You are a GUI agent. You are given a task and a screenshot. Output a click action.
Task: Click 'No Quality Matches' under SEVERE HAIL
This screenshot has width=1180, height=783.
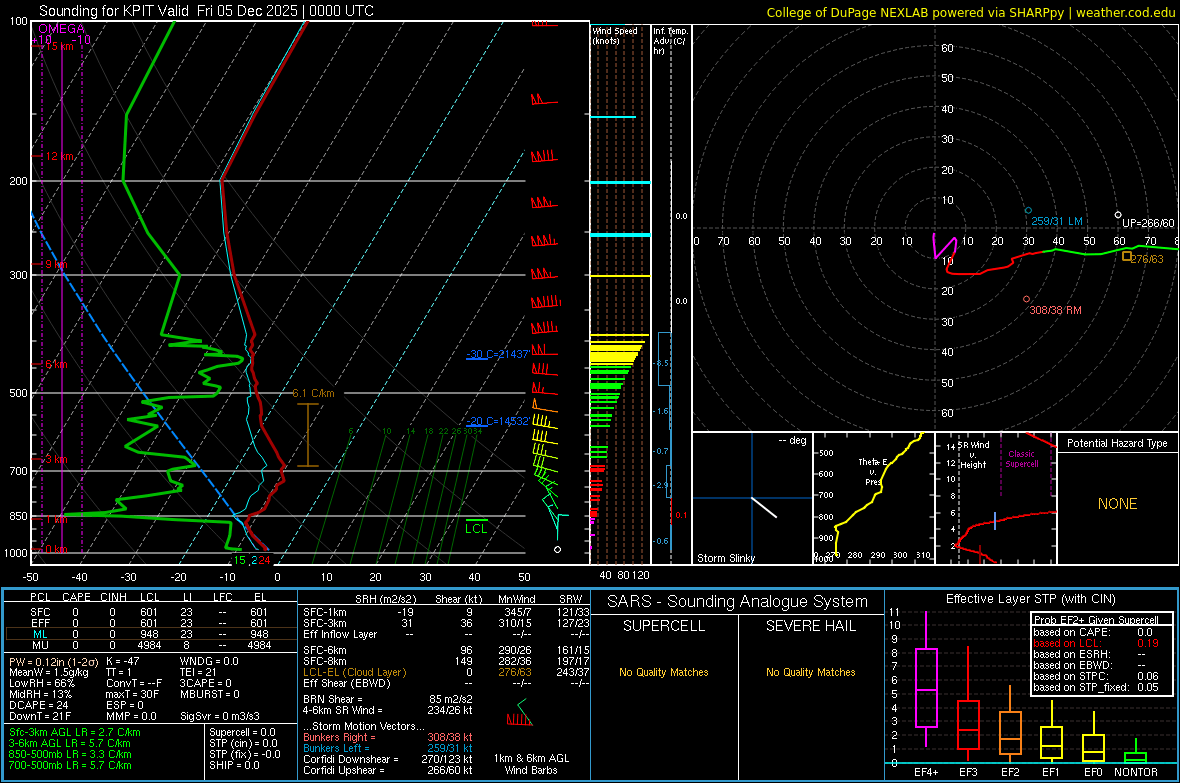810,672
